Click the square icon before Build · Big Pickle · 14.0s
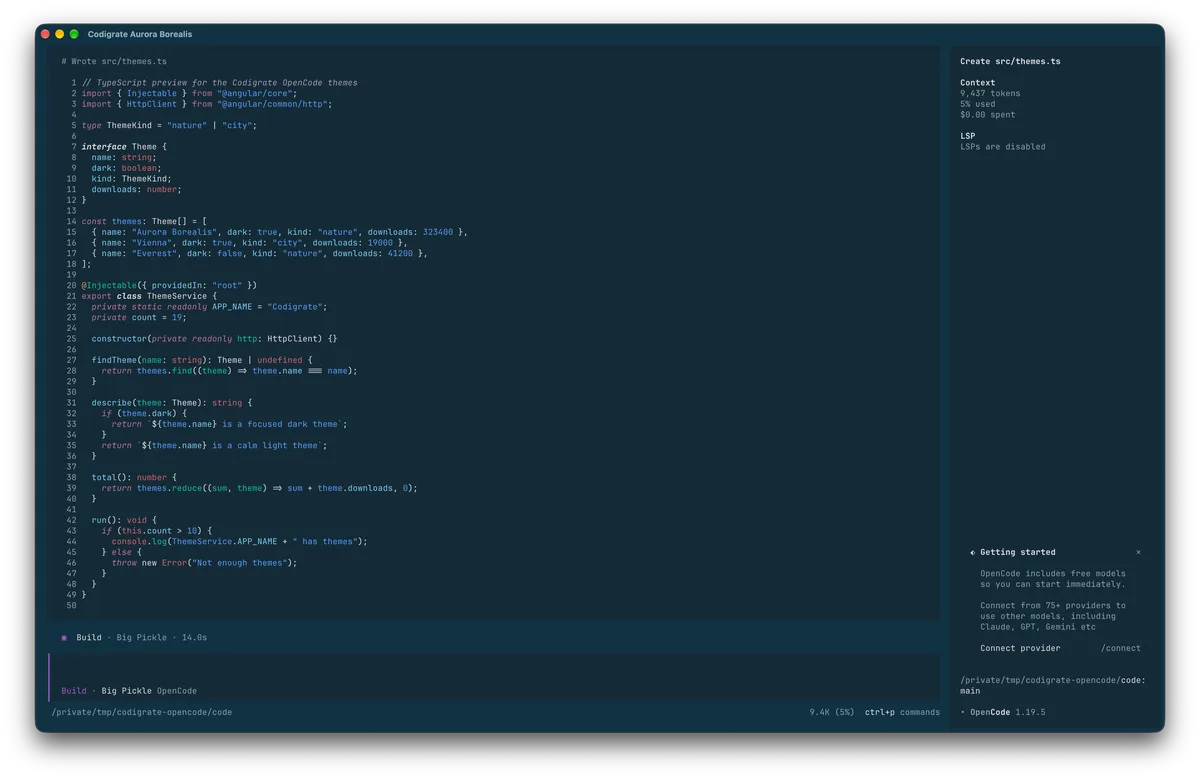This screenshot has height=779, width=1200. (64, 637)
